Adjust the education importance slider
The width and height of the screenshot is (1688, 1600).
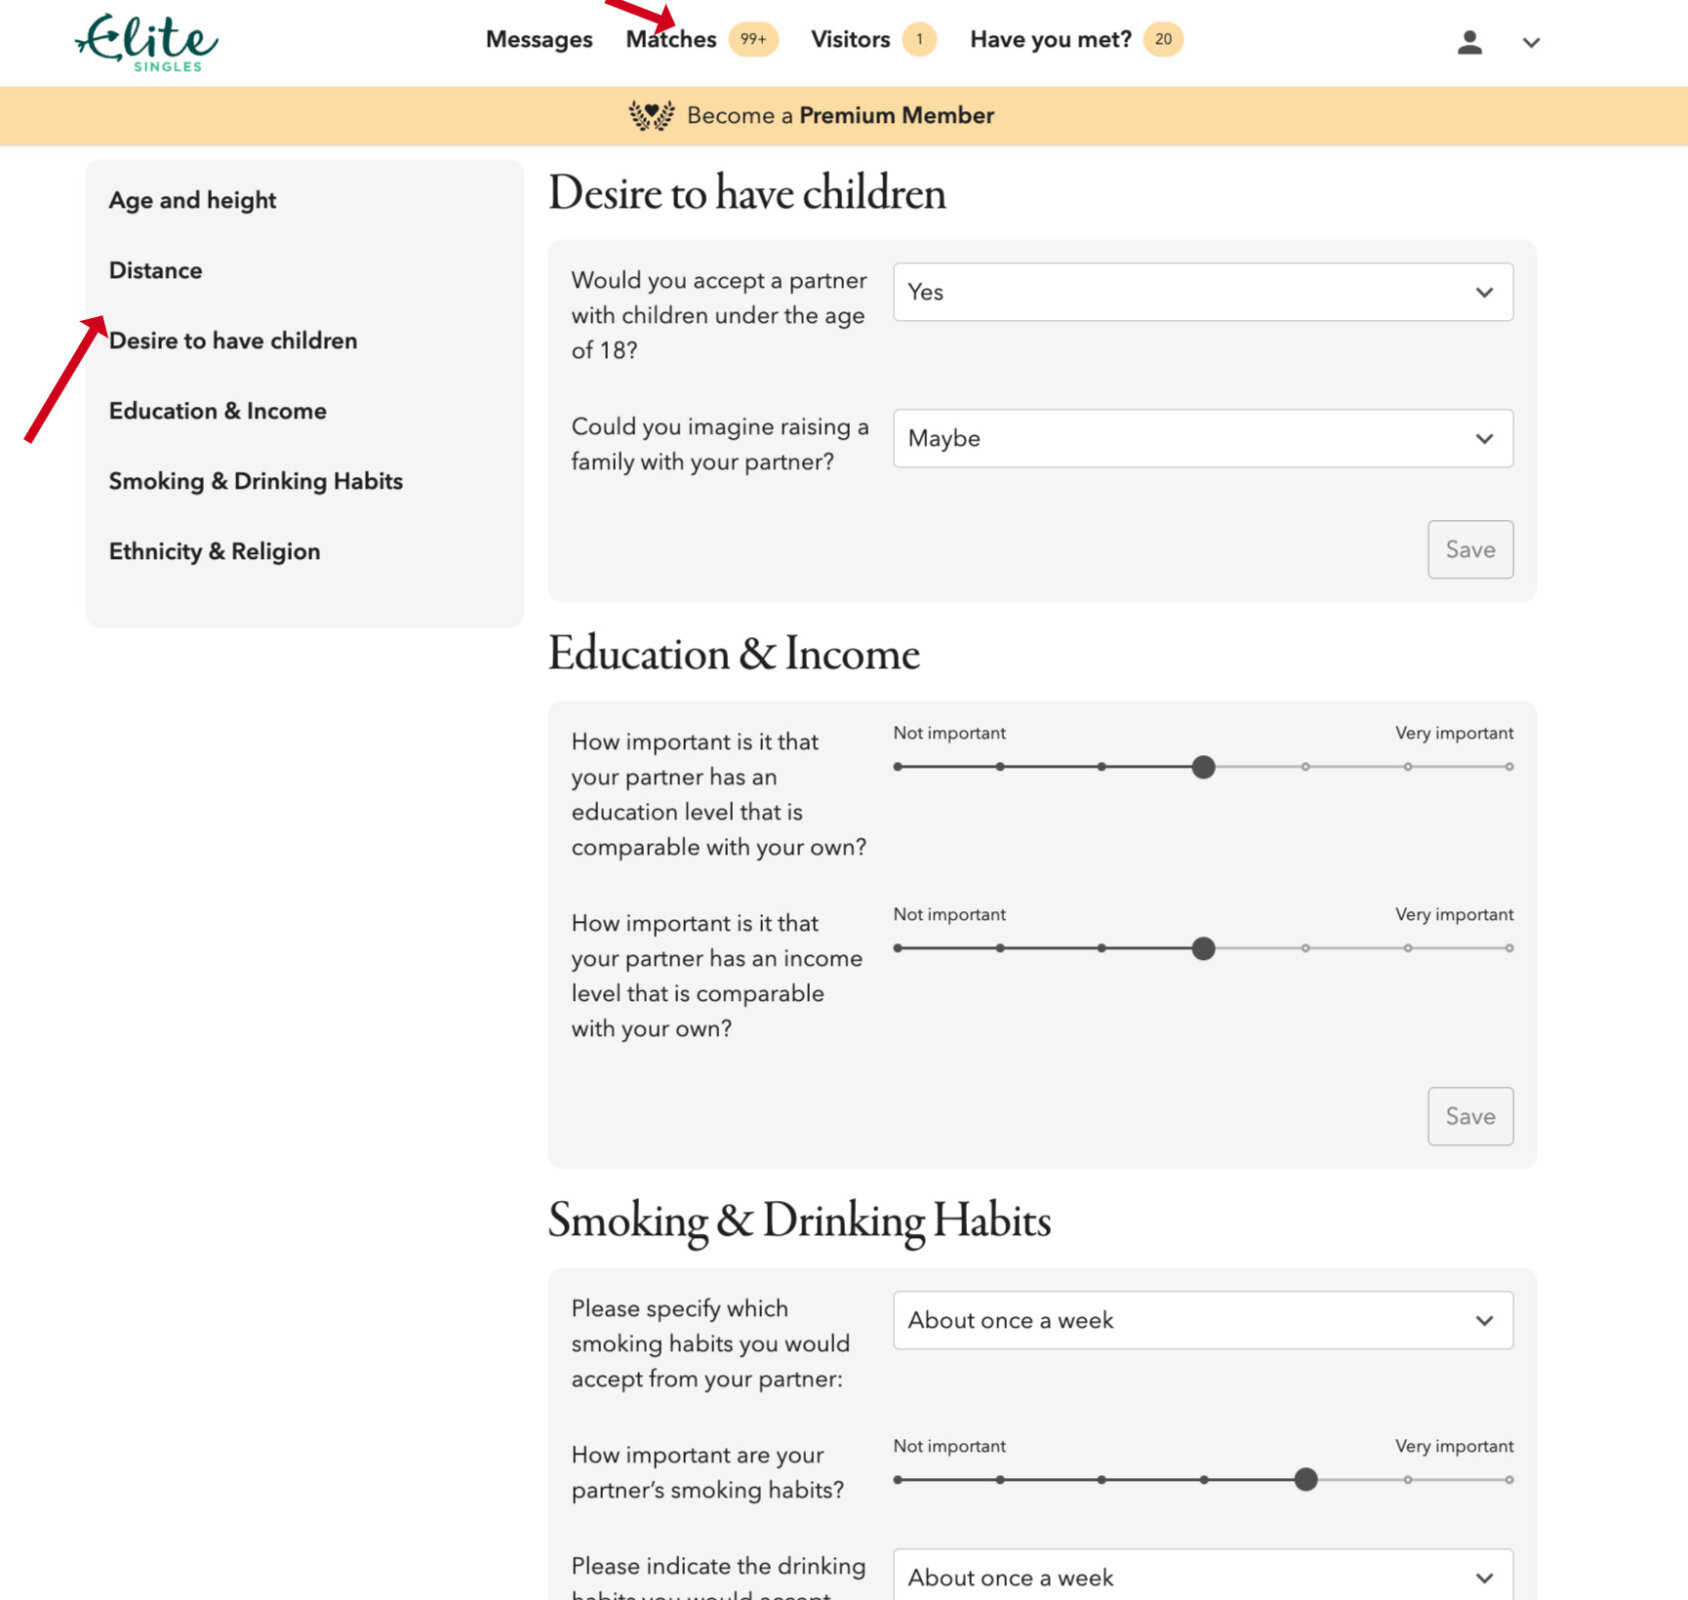point(1204,766)
